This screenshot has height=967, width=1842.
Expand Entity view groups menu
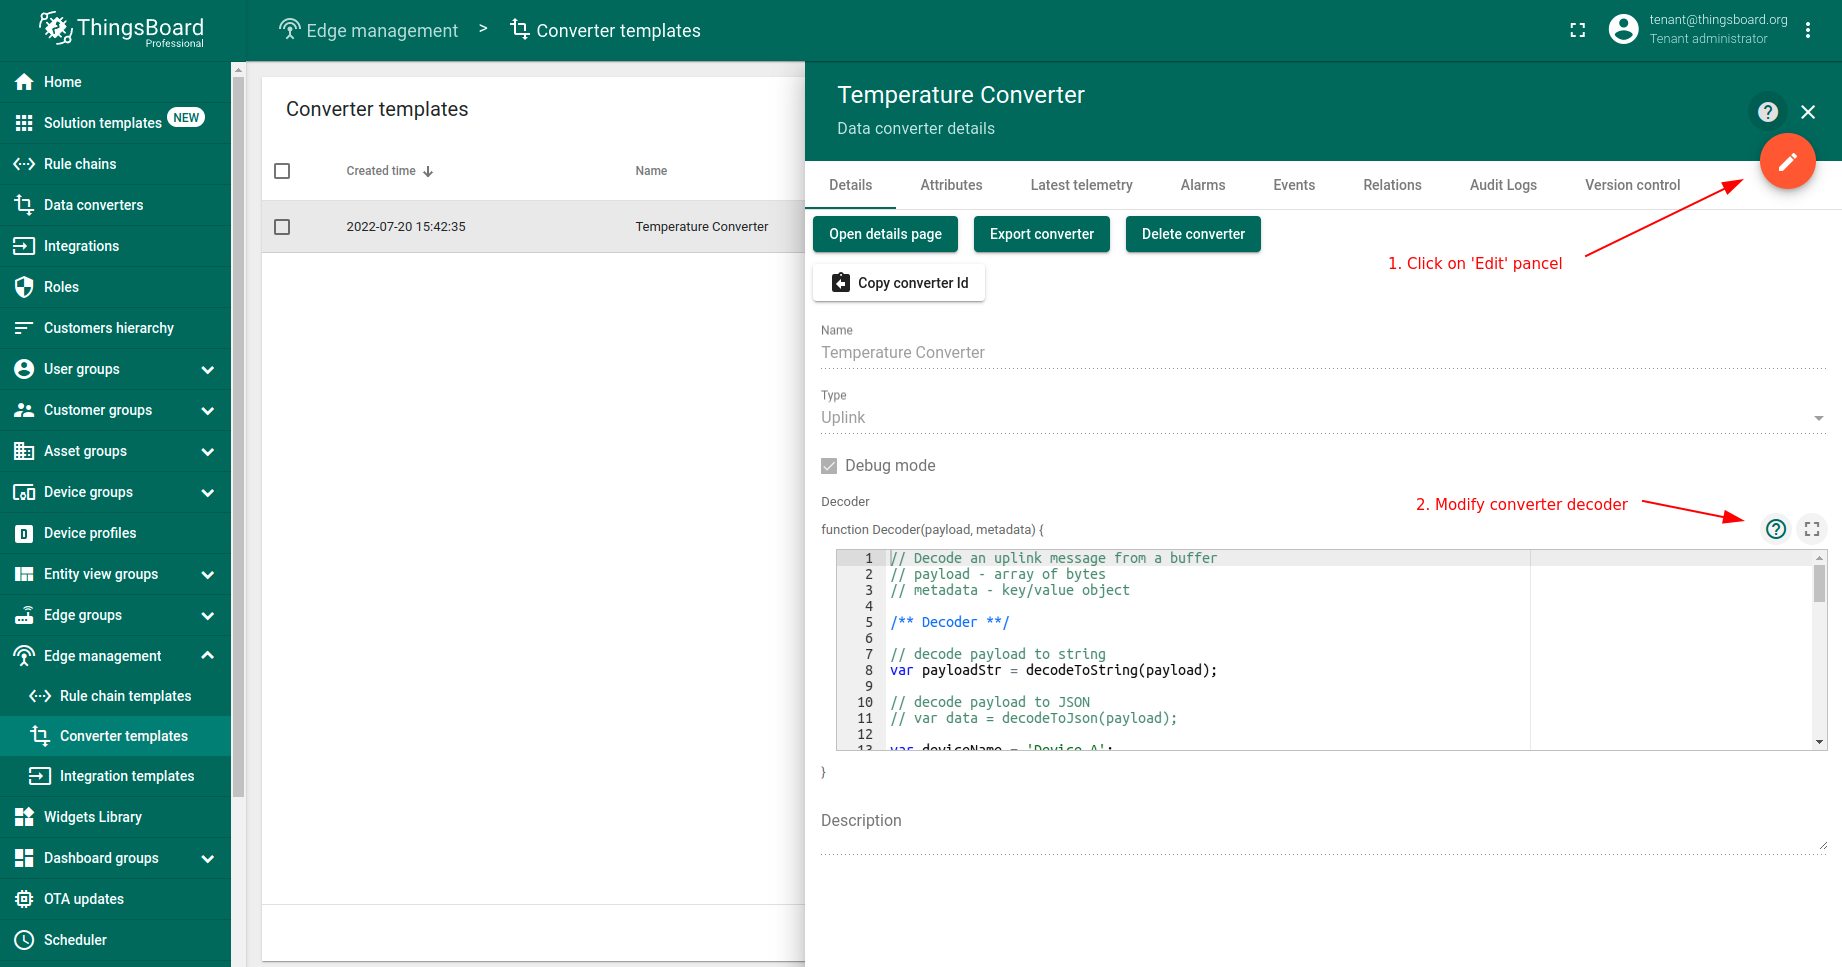207,574
